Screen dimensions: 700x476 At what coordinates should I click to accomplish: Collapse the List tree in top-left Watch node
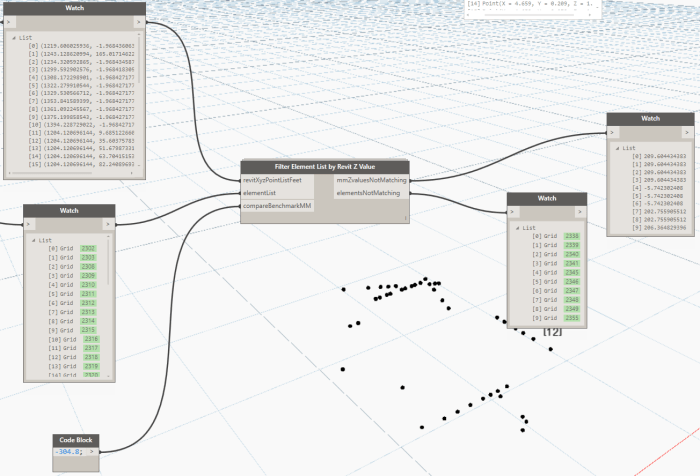pos(14,37)
